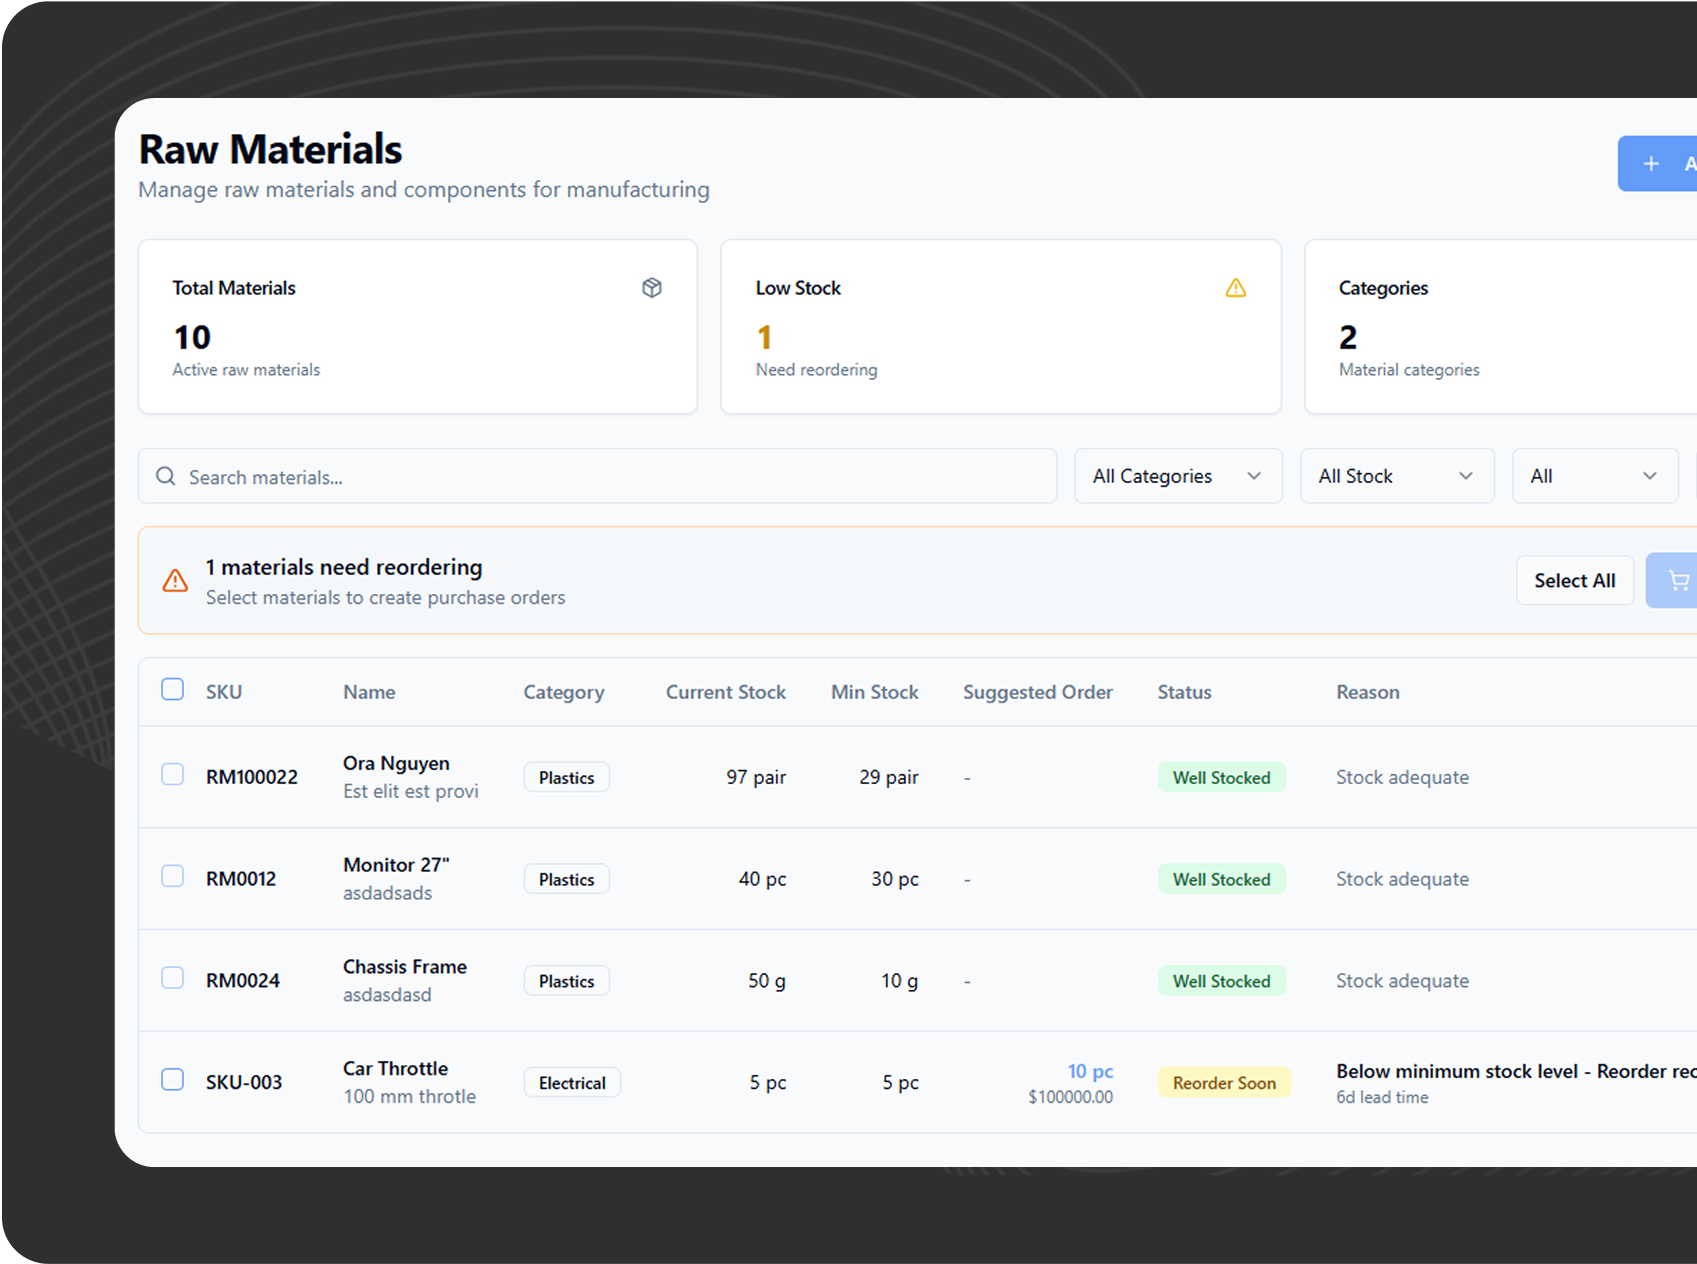The image size is (1697, 1264).
Task: Click the shopping cart icon button
Action: click(1678, 580)
